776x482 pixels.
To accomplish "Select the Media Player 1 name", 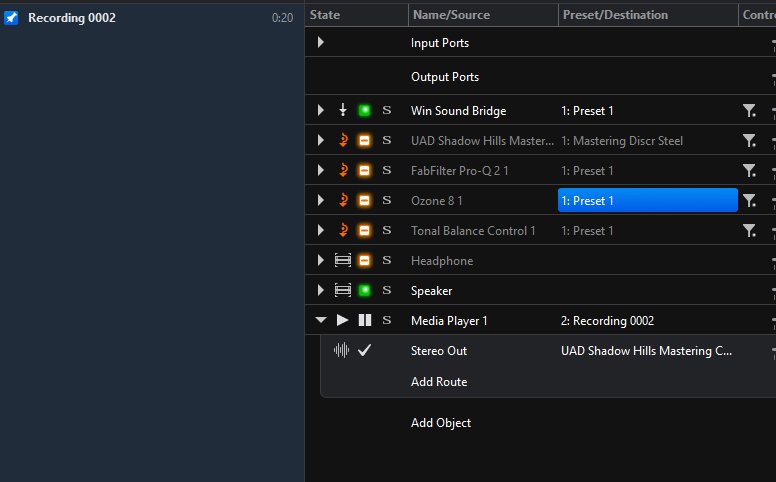I will pyautogui.click(x=449, y=321).
